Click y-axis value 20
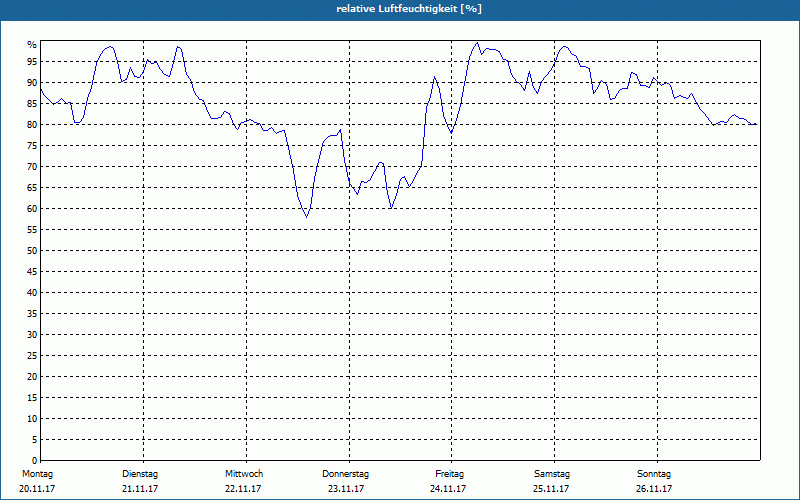 point(32,377)
